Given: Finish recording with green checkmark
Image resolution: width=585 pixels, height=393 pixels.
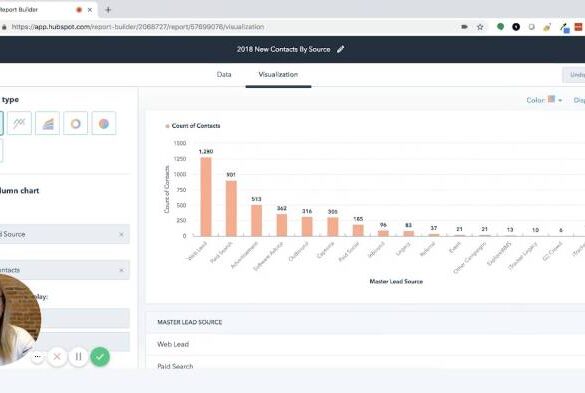Looking at the screenshot, I should [100, 357].
